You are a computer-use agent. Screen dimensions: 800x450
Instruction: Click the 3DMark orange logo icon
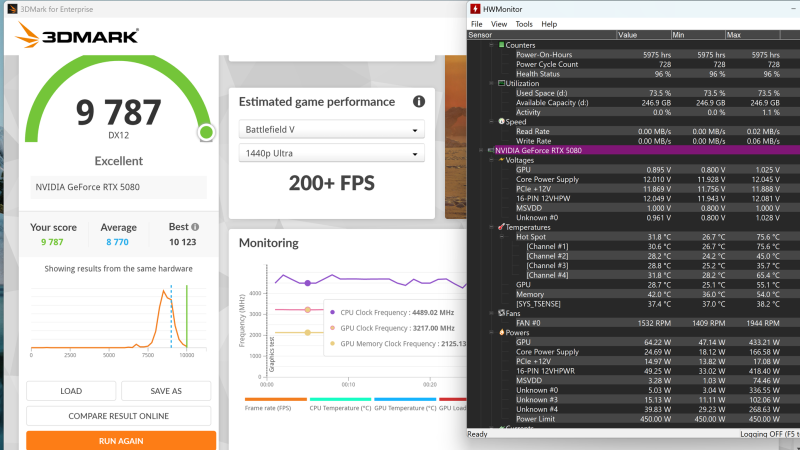pyautogui.click(x=27, y=35)
